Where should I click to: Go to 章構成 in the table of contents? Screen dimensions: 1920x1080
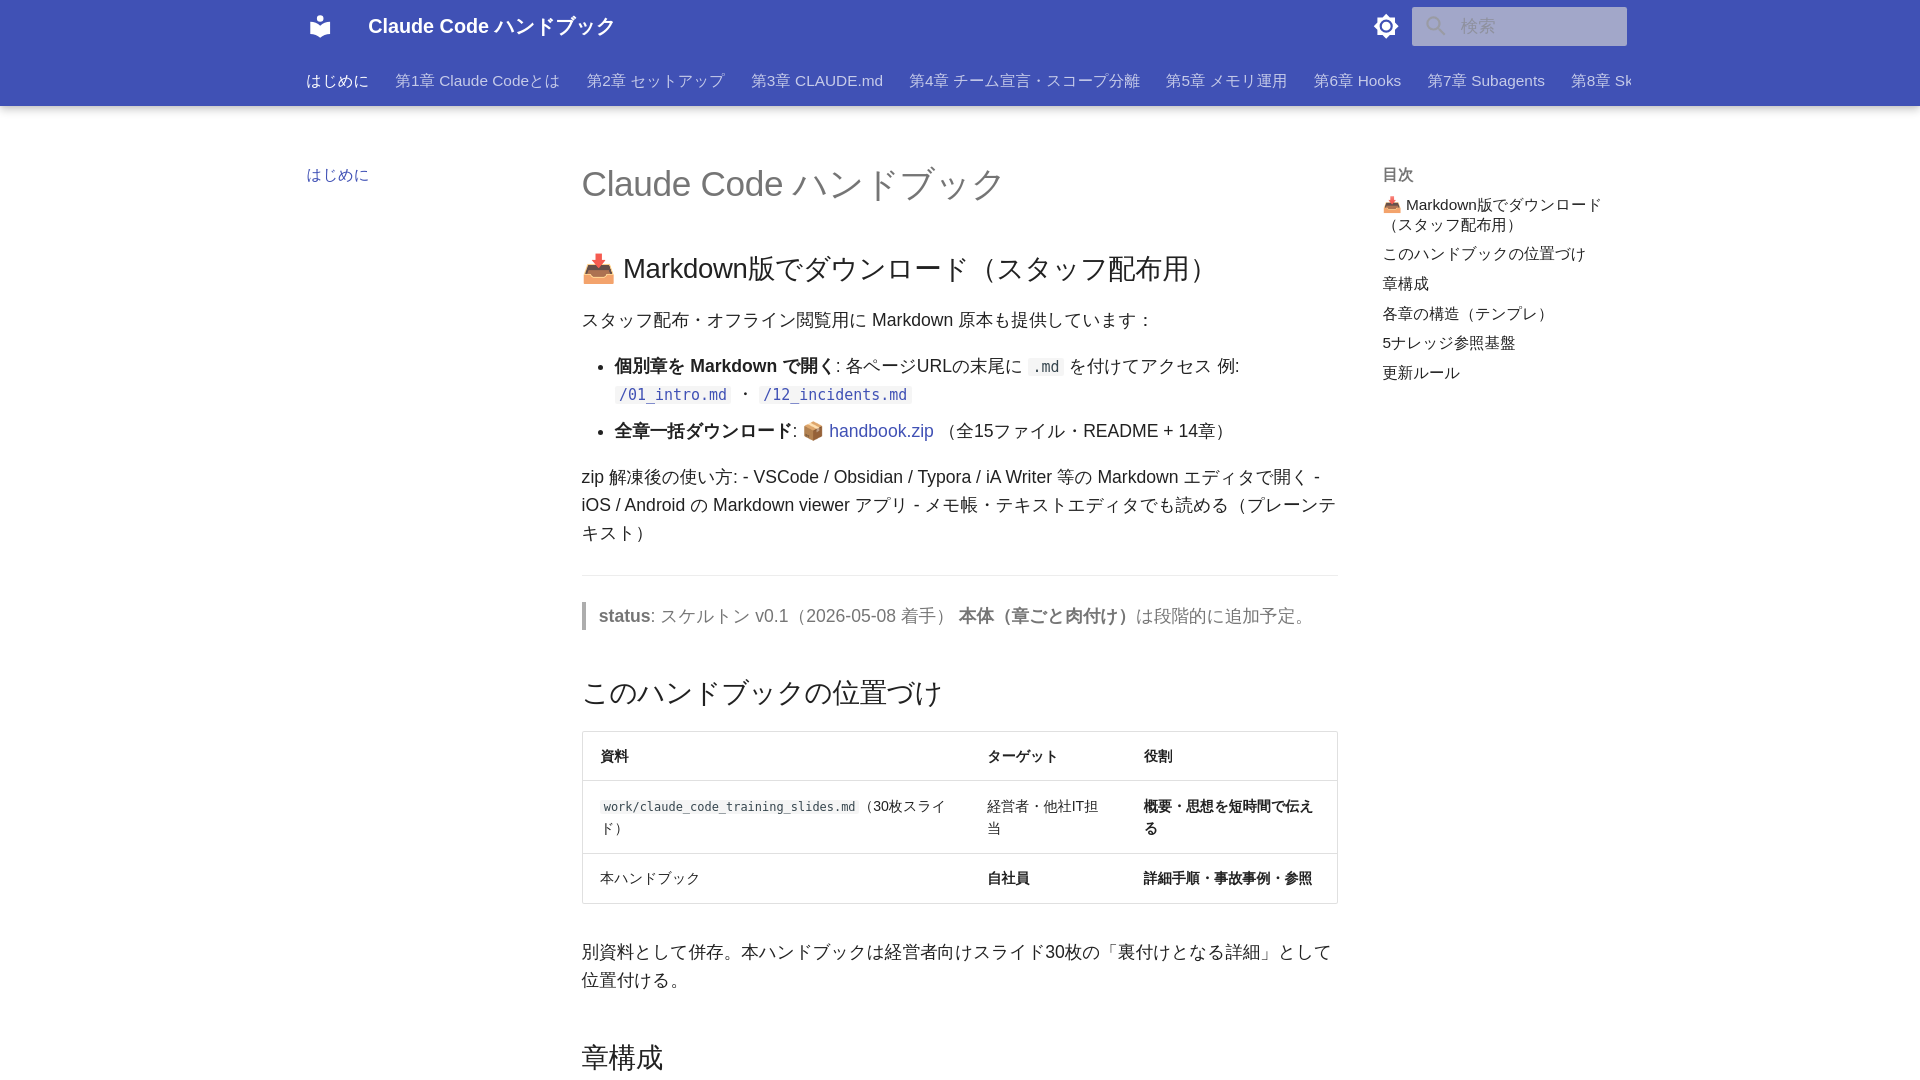(1405, 284)
